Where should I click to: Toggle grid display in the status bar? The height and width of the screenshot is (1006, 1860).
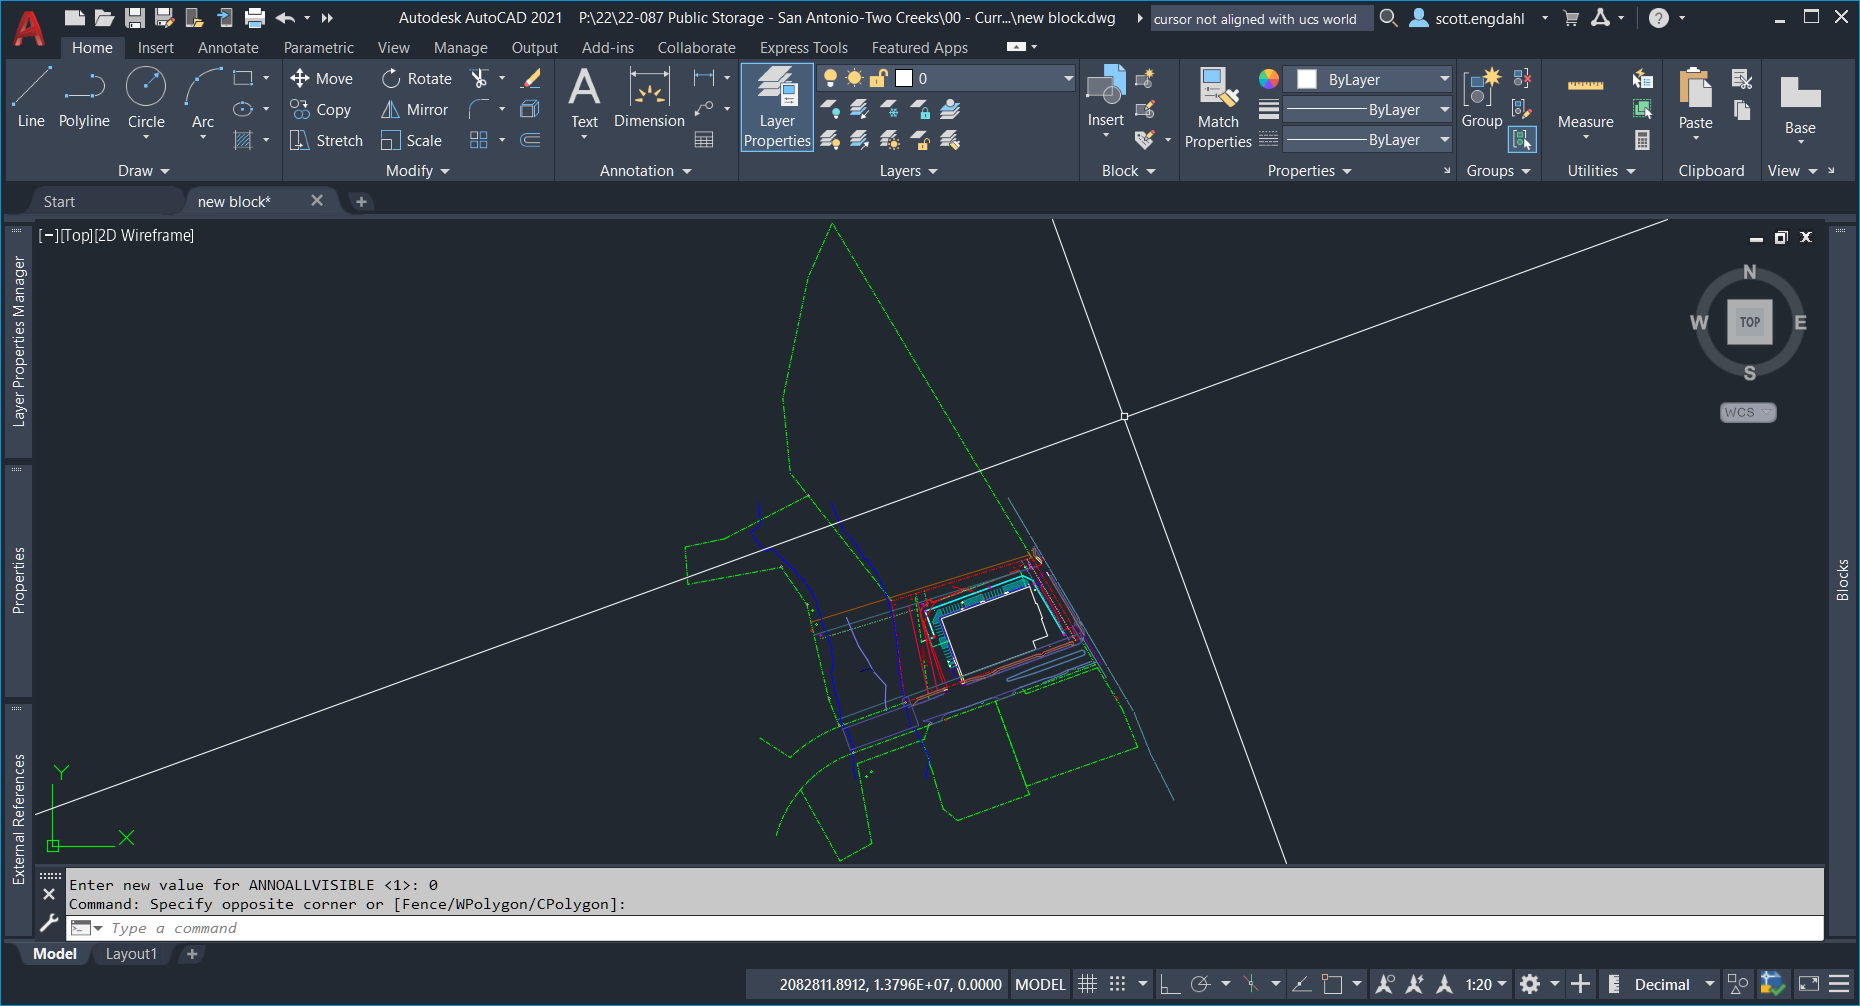(x=1088, y=984)
